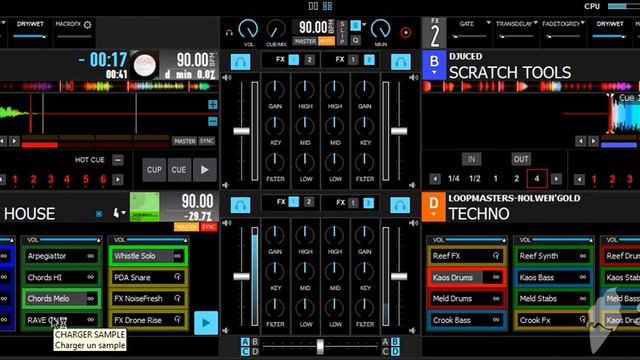Trigger the Kaos Drums sample pad

pos(466,277)
